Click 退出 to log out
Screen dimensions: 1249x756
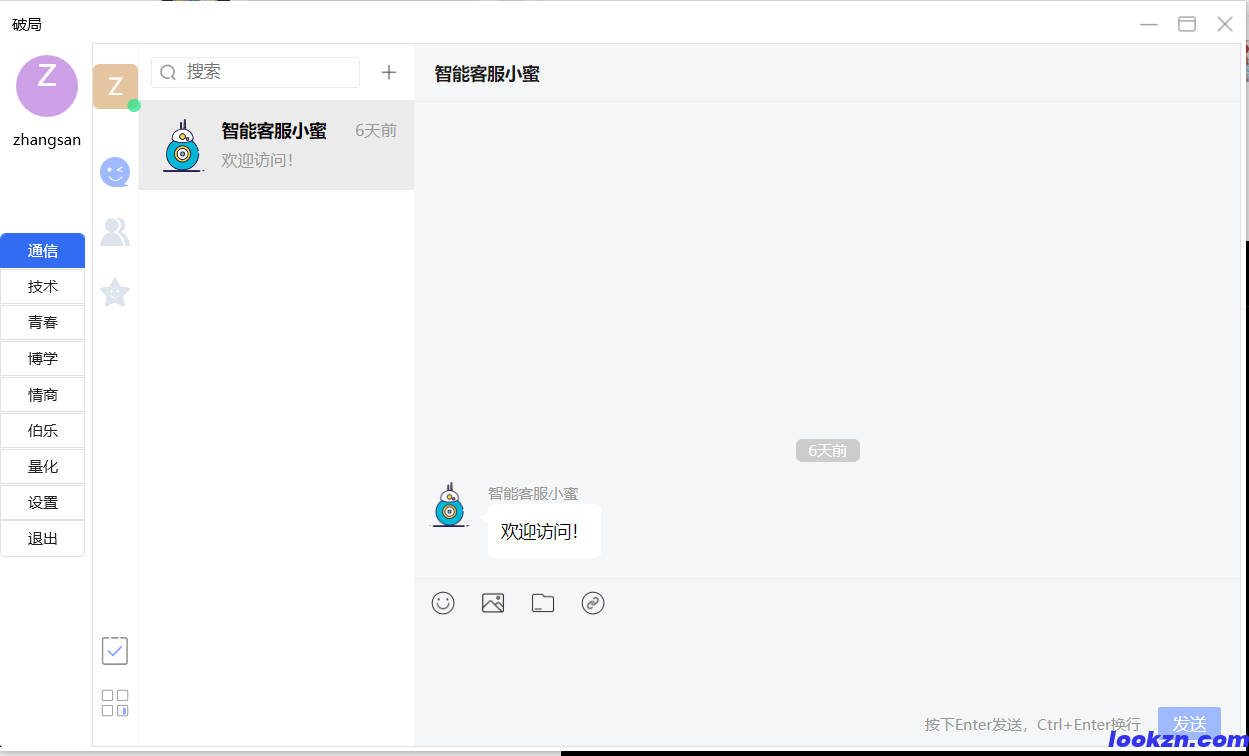[42, 538]
